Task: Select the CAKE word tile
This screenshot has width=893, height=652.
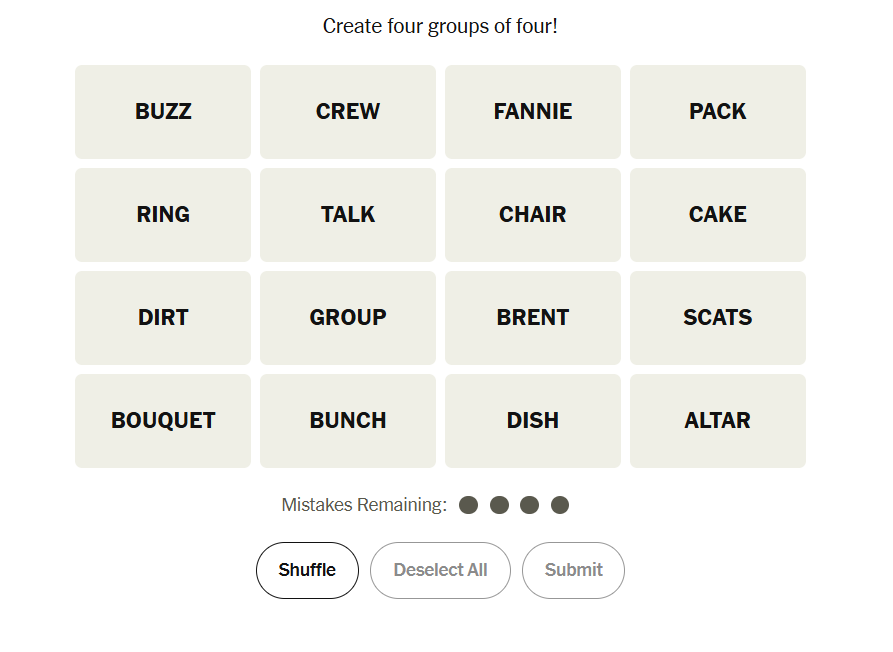Action: tap(718, 215)
